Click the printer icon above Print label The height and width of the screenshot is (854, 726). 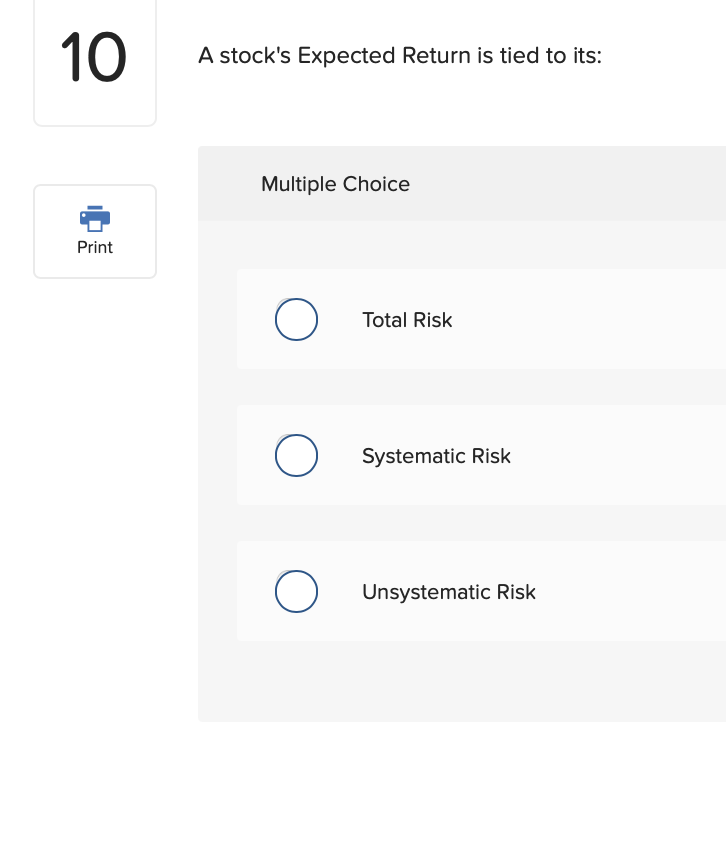click(95, 218)
